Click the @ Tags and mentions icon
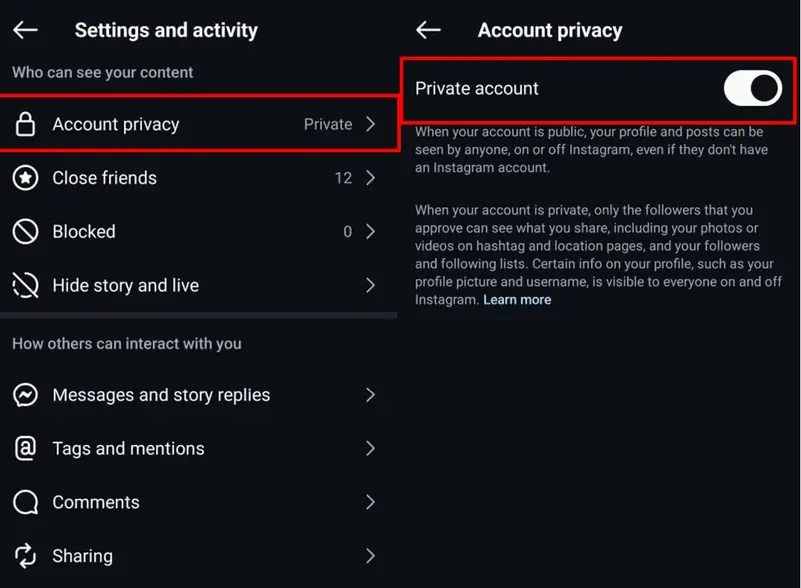The width and height of the screenshot is (801, 588). [25, 449]
